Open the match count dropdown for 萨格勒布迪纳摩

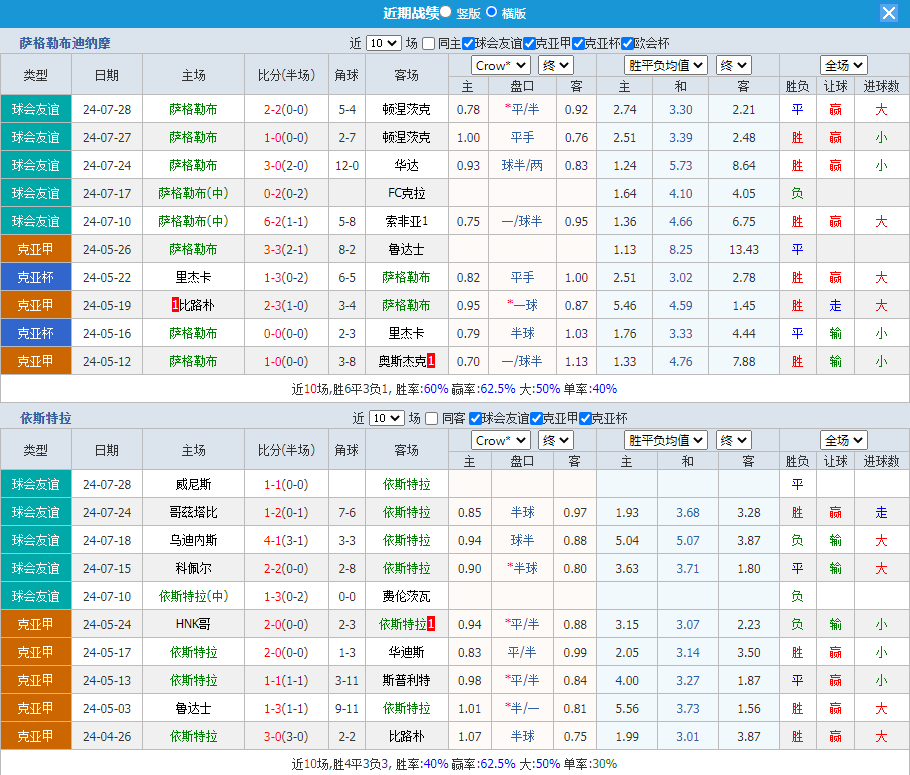[x=384, y=43]
